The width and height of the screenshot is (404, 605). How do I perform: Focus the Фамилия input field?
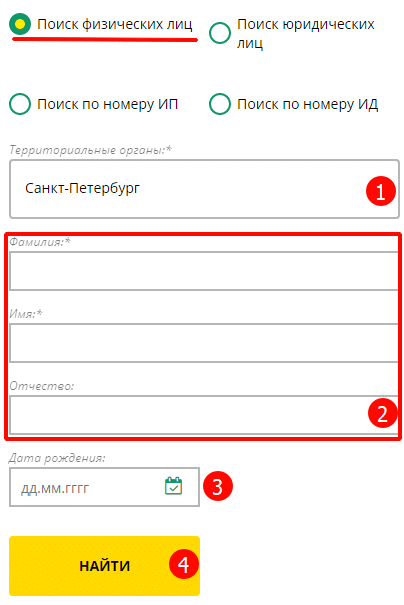[x=204, y=271]
